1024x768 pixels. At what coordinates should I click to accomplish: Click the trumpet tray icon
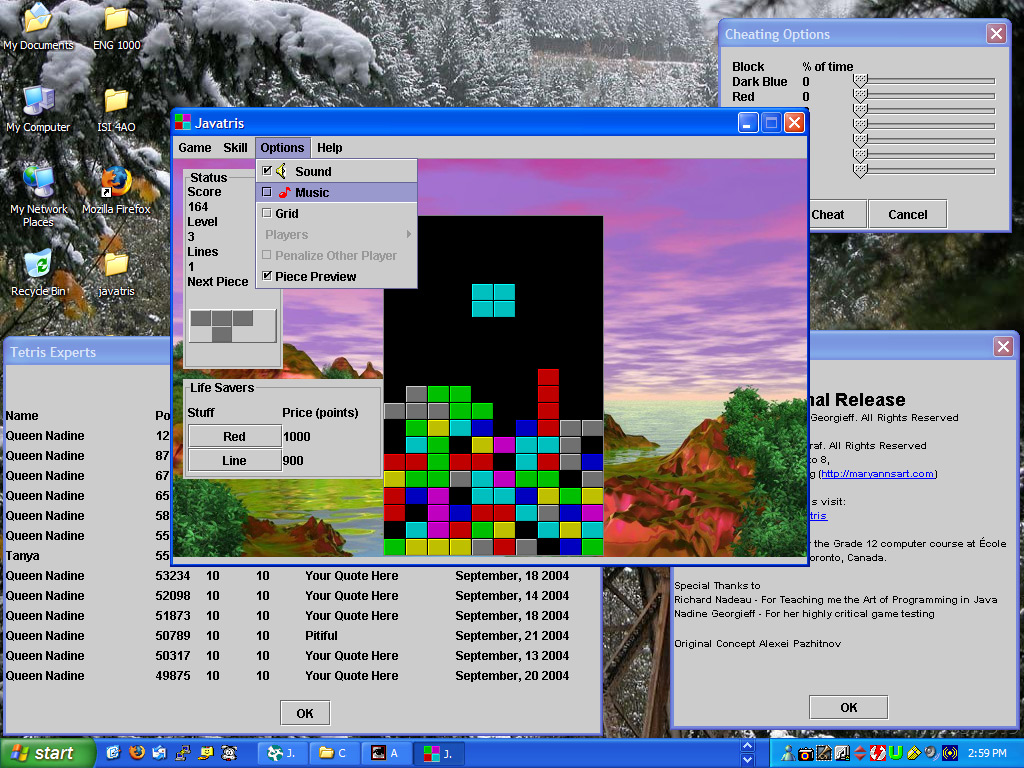pyautogui.click(x=824, y=753)
